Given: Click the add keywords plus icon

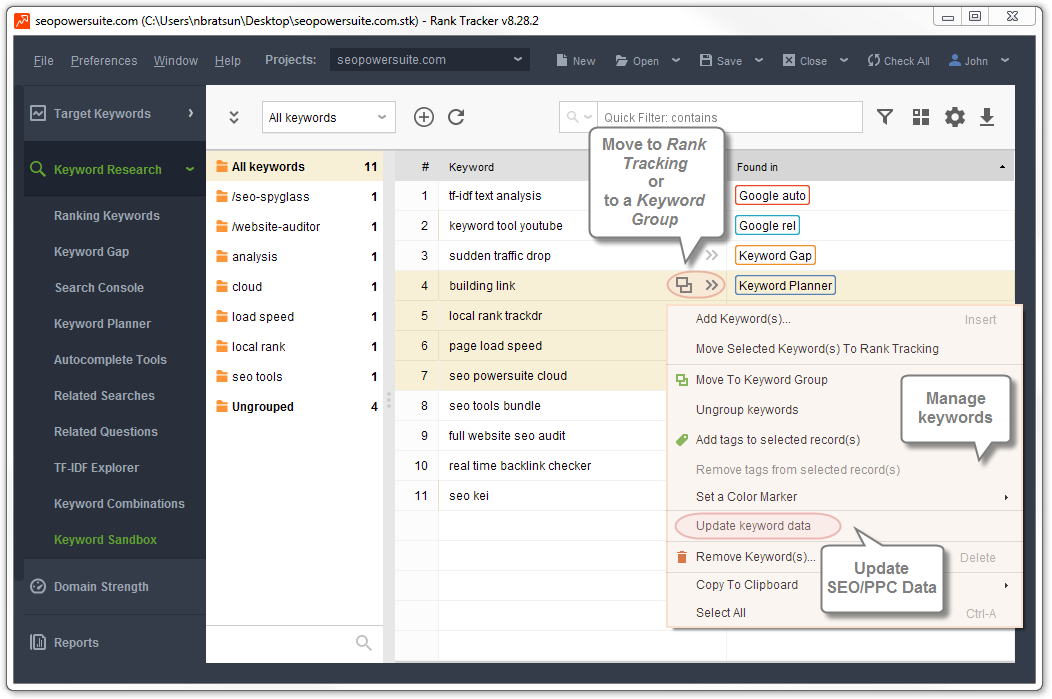Looking at the screenshot, I should (x=423, y=117).
